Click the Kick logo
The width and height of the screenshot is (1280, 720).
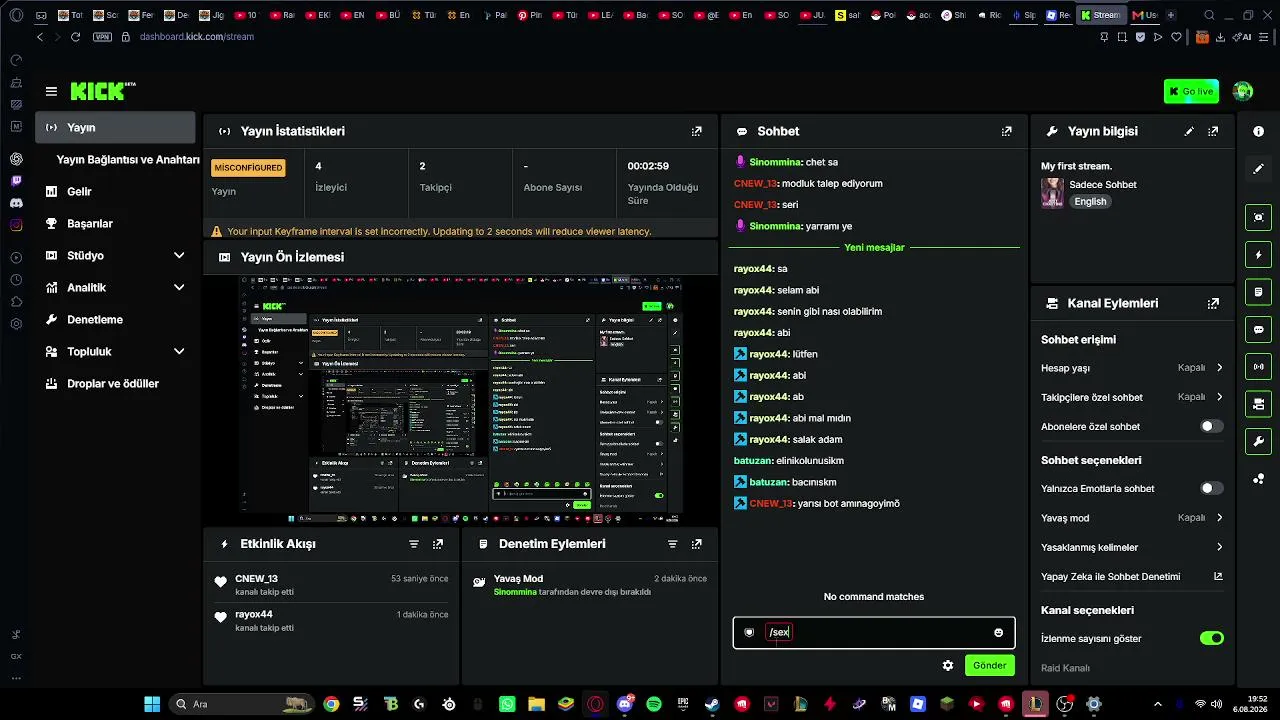[x=102, y=91]
